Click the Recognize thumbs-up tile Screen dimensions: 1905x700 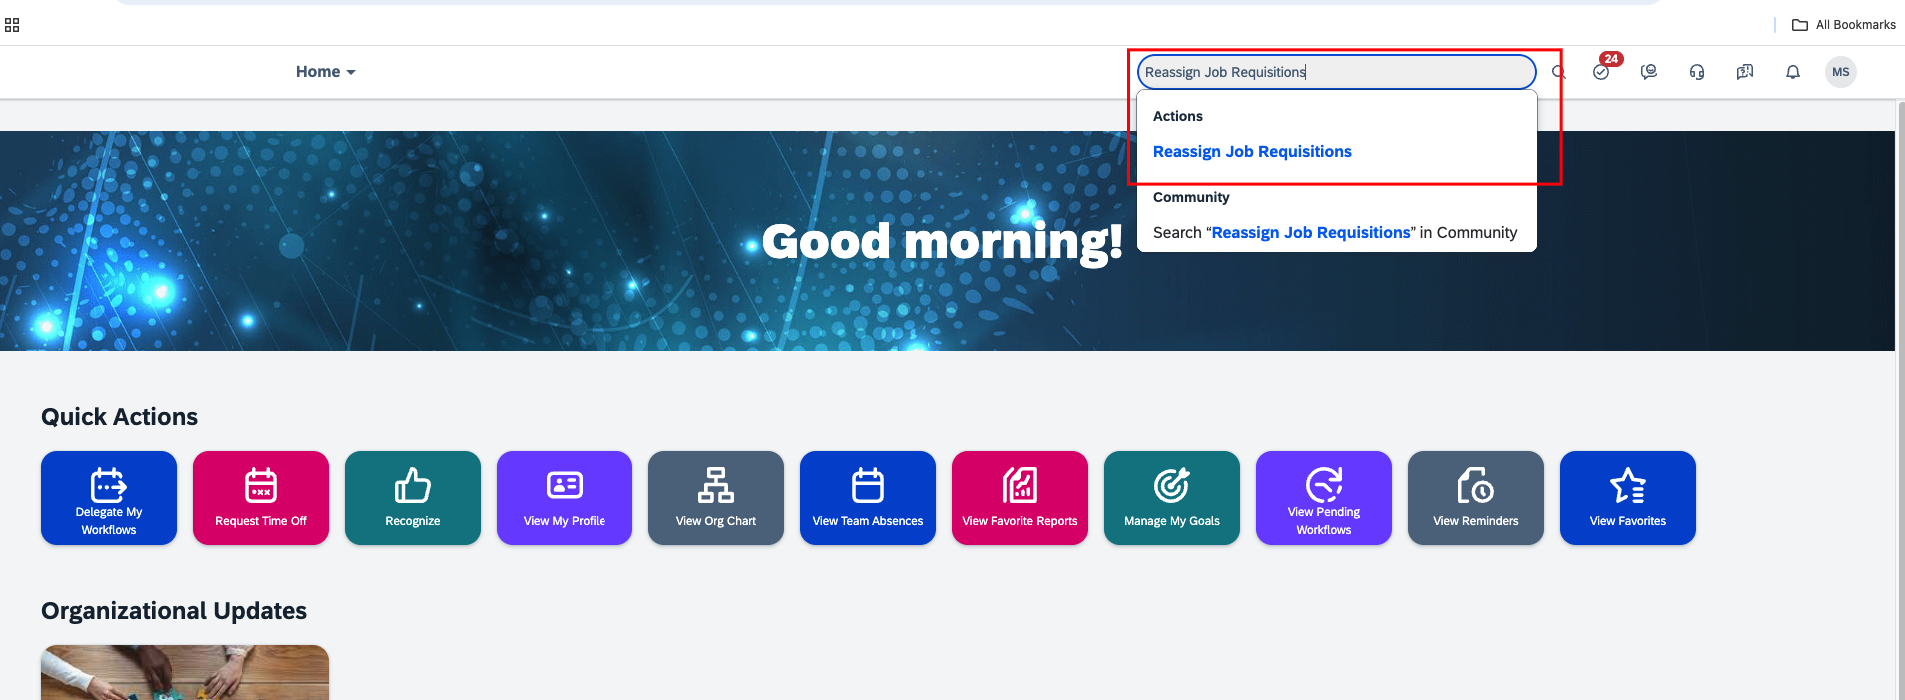click(x=413, y=498)
